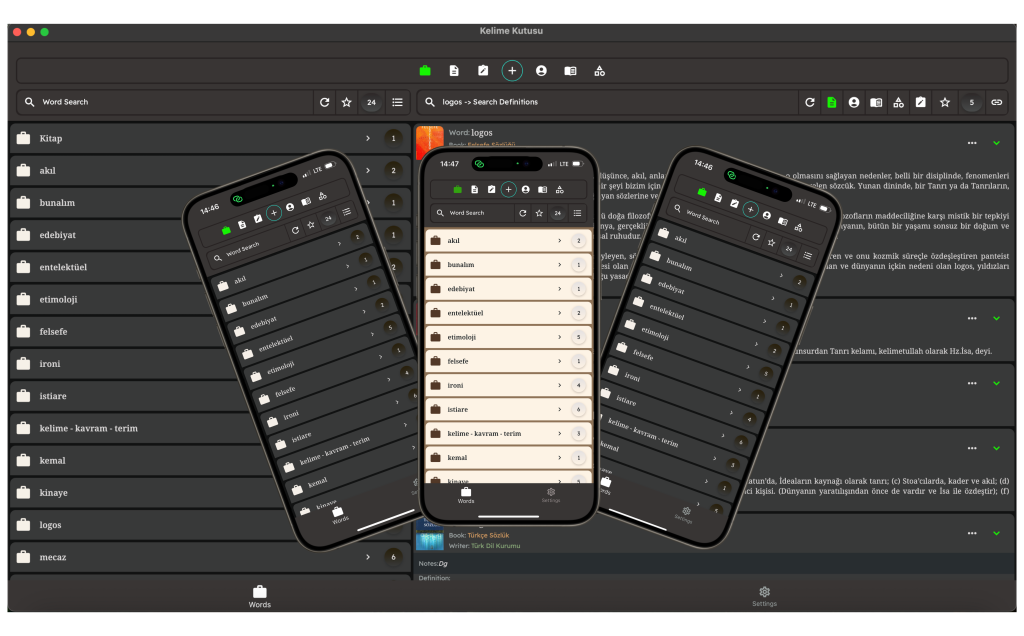This screenshot has height=636, width=1024.
Task: Collapse the Word: logos card with its green chevron
Action: pos(997,143)
